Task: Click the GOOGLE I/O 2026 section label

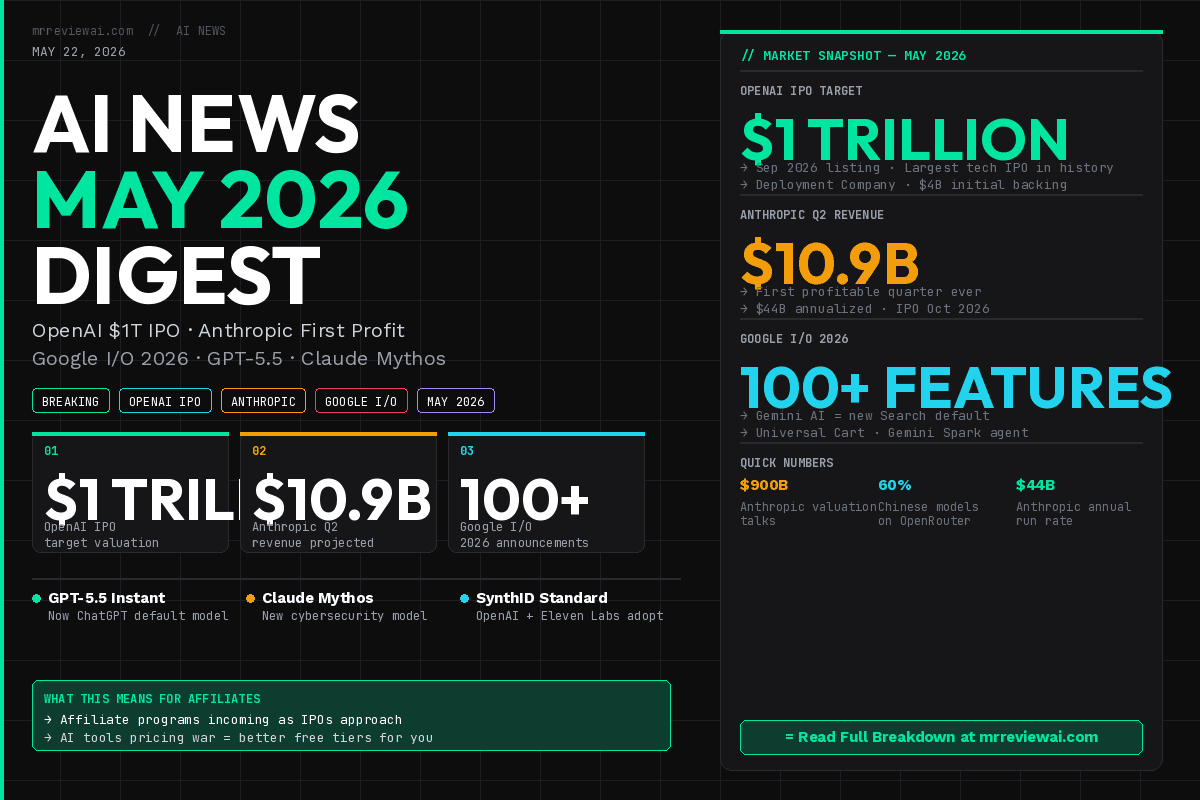Action: (x=794, y=339)
